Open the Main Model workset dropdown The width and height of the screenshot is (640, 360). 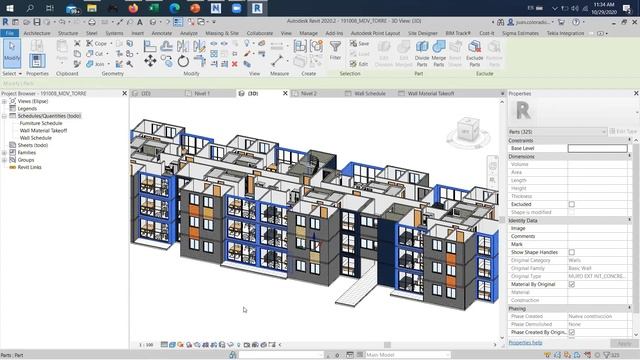408,355
